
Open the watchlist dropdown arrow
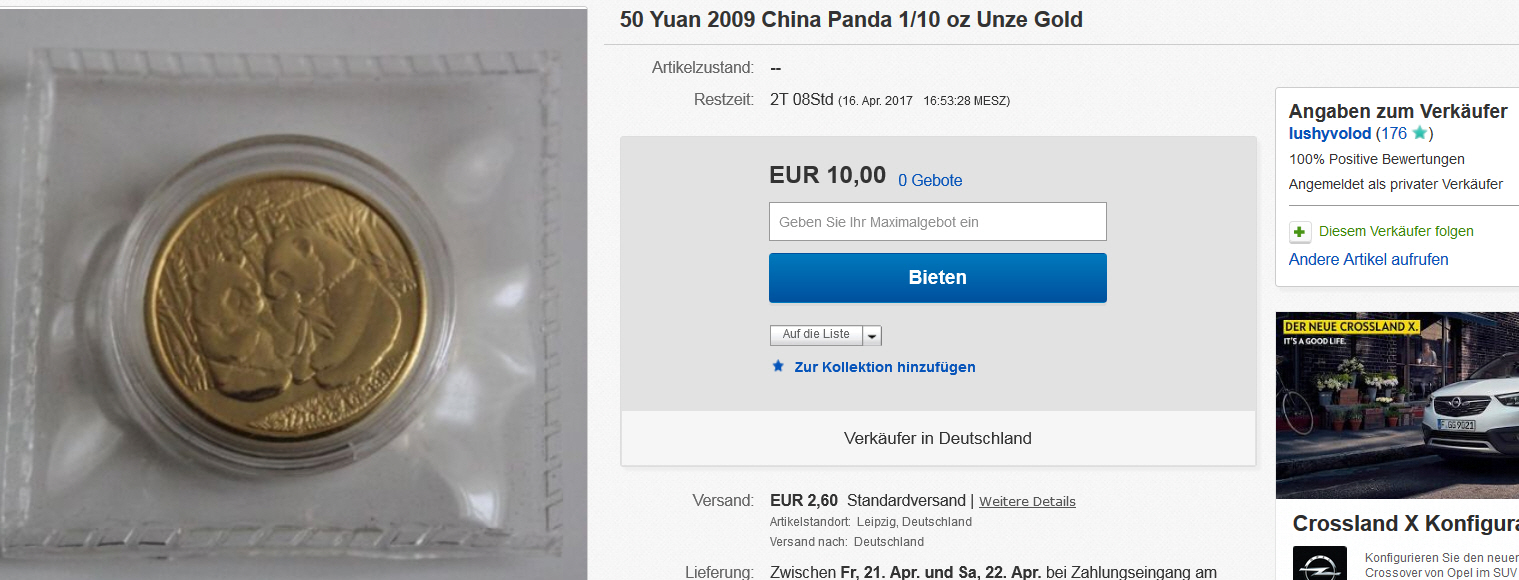click(872, 335)
